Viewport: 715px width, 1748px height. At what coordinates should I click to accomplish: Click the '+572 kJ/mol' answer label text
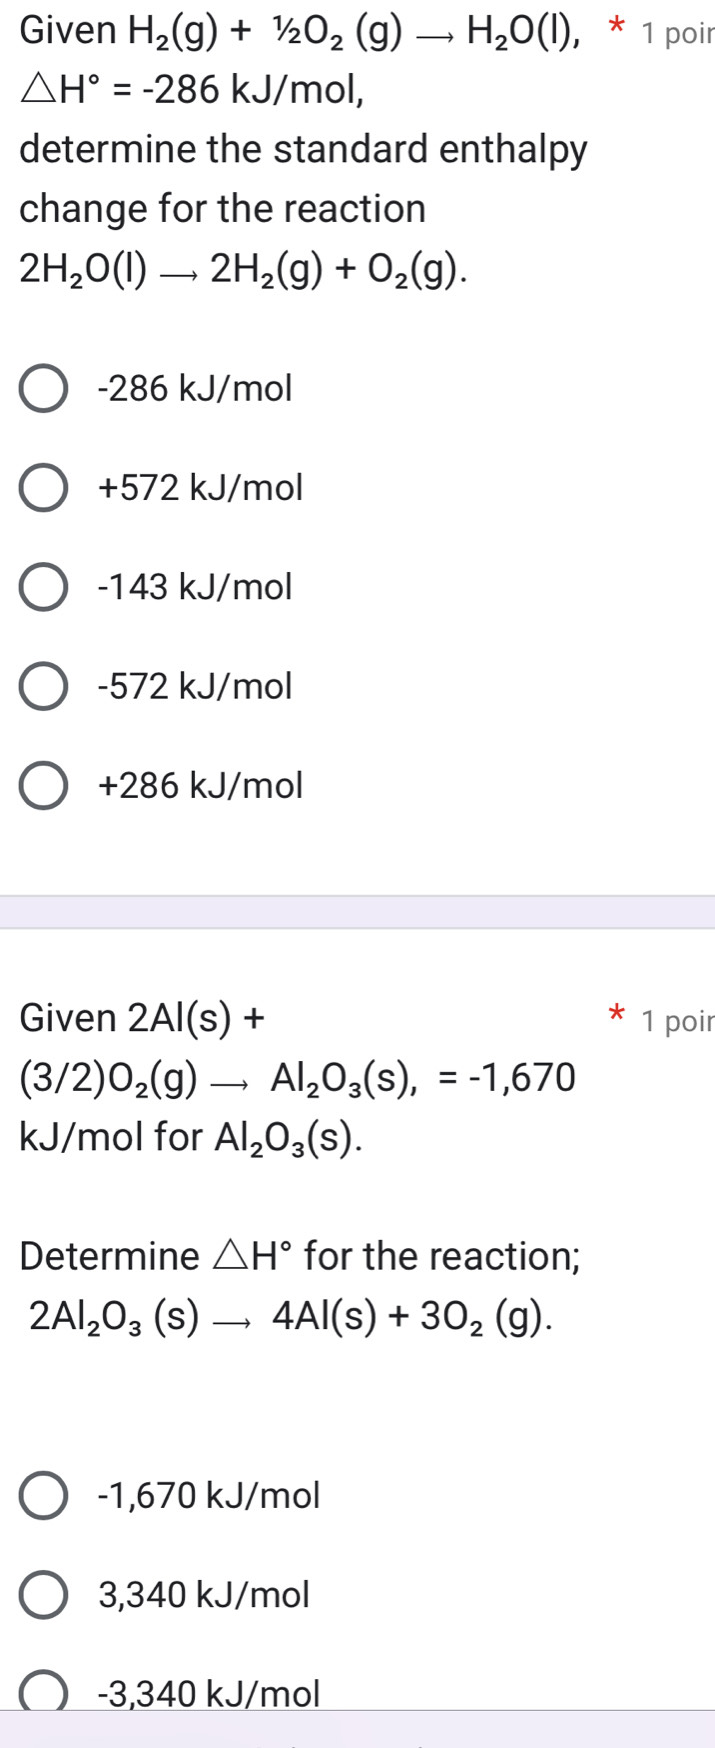click(x=201, y=488)
